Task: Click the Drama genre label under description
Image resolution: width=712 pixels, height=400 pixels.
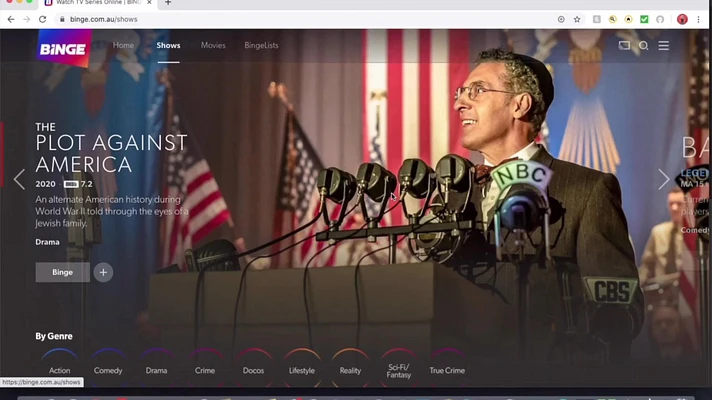Action: pos(47,242)
